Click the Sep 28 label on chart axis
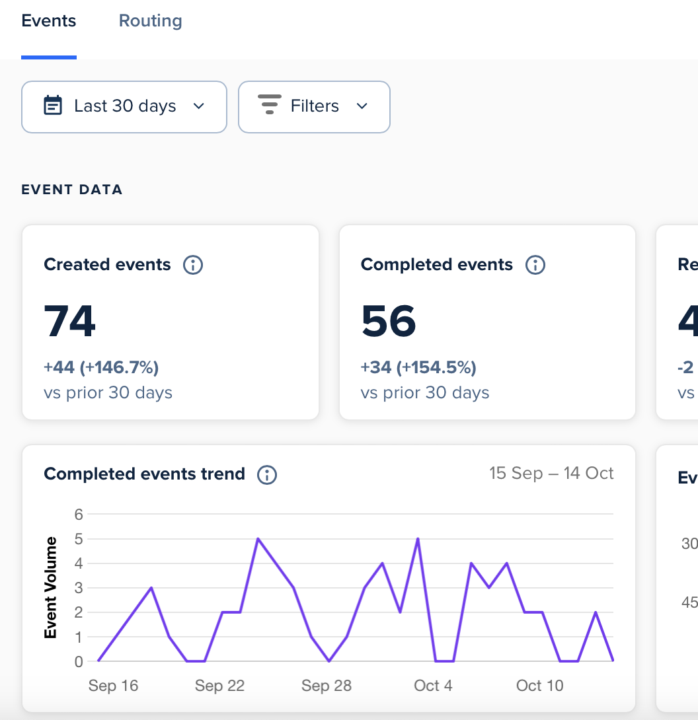The height and width of the screenshot is (720, 698). point(327,685)
